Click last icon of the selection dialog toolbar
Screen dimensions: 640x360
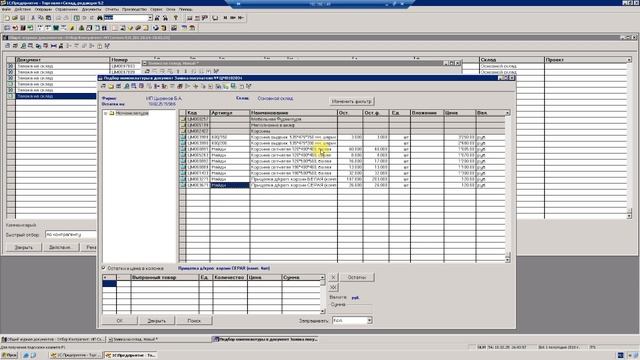[x=249, y=86]
